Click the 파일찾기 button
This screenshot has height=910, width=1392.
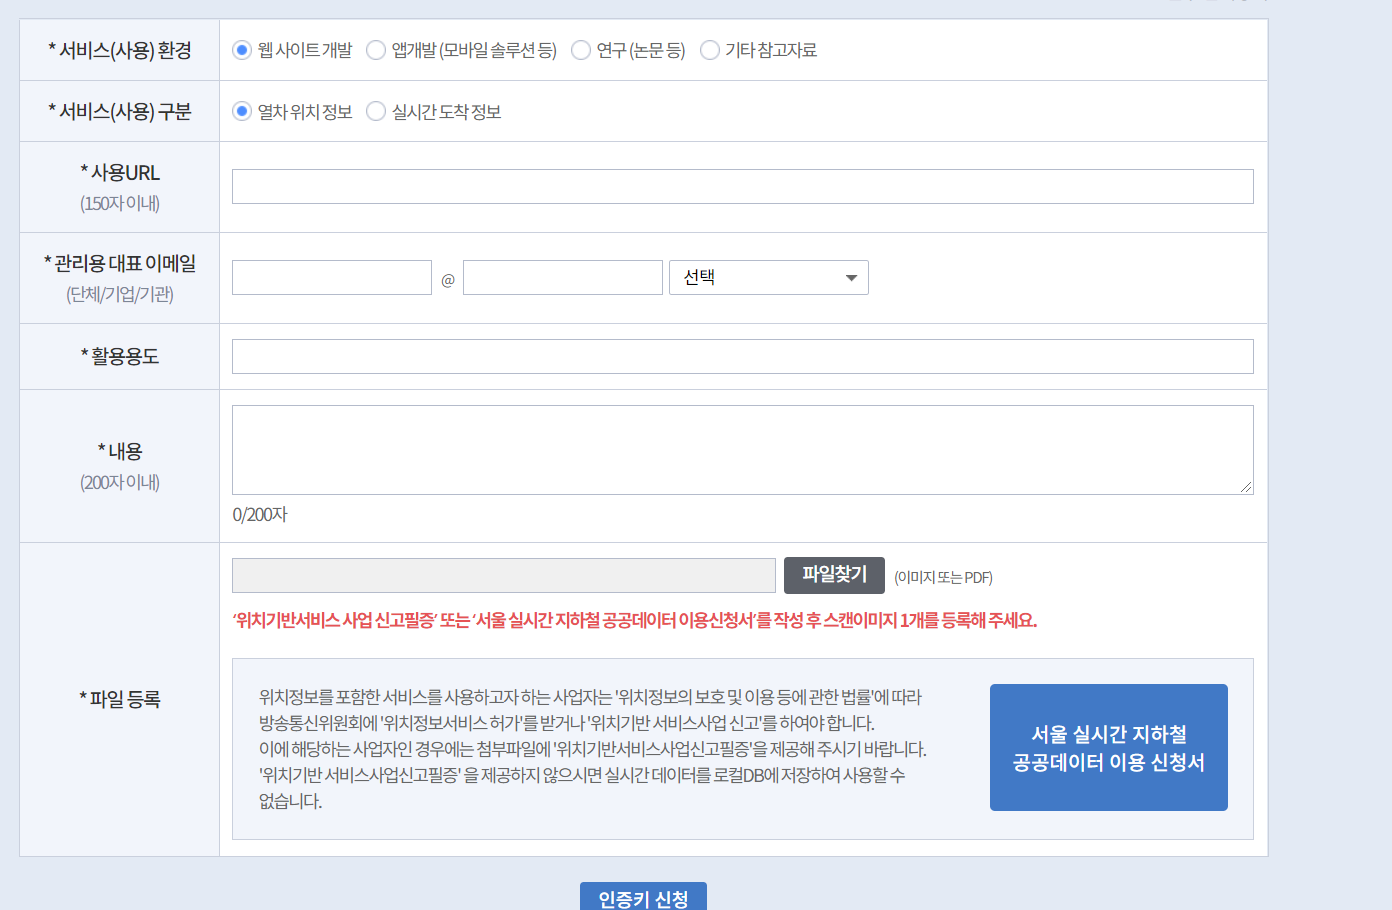coord(834,575)
